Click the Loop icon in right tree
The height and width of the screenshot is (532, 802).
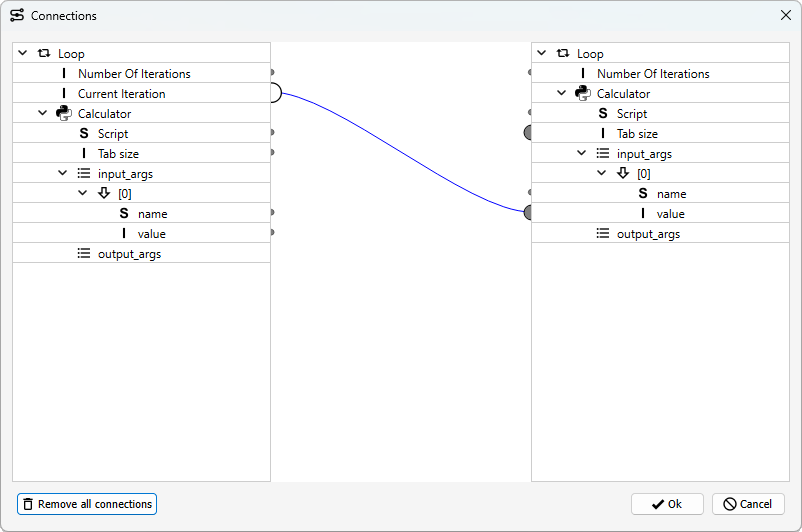[563, 53]
